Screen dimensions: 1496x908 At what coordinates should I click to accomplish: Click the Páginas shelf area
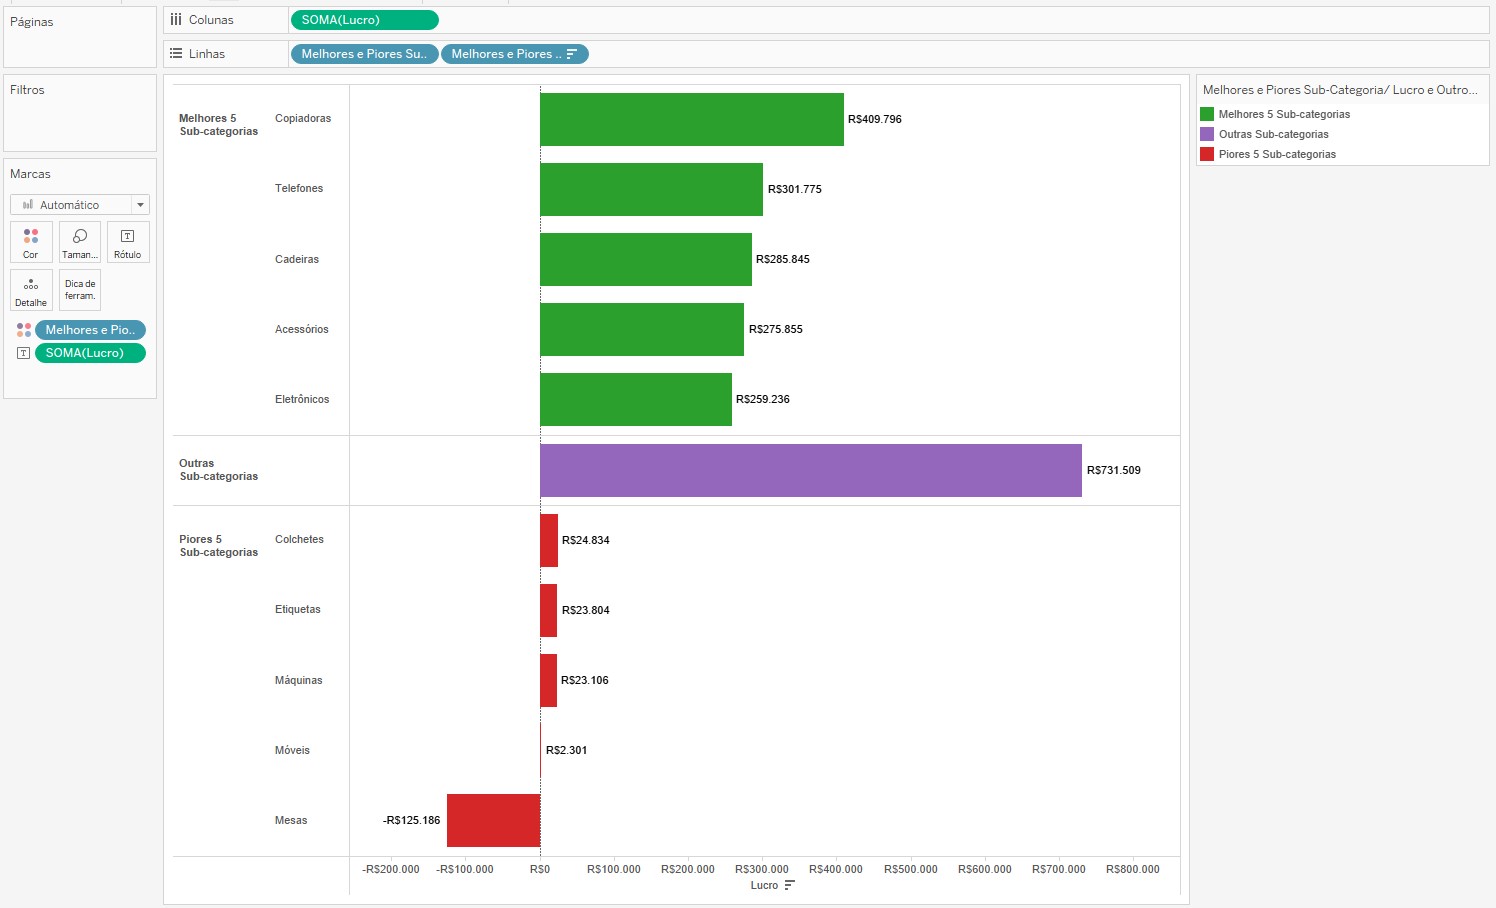click(x=80, y=37)
